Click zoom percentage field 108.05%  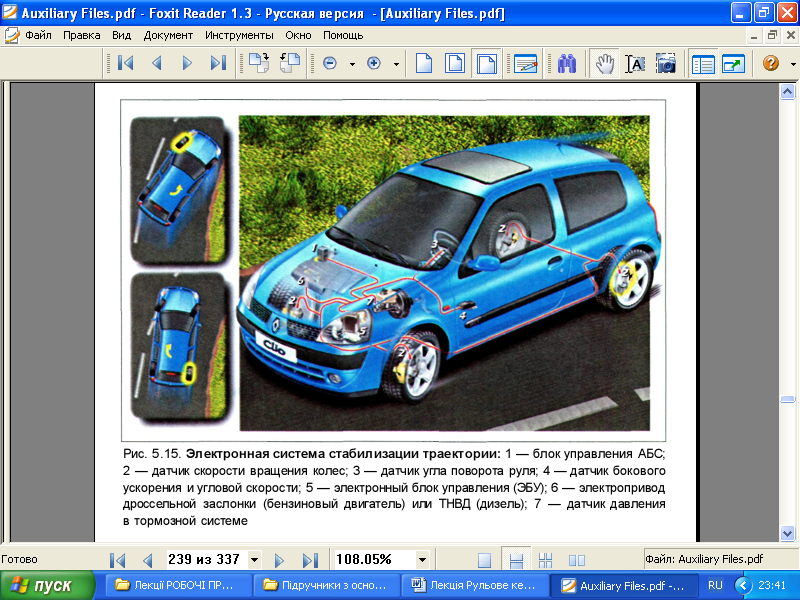pos(374,560)
